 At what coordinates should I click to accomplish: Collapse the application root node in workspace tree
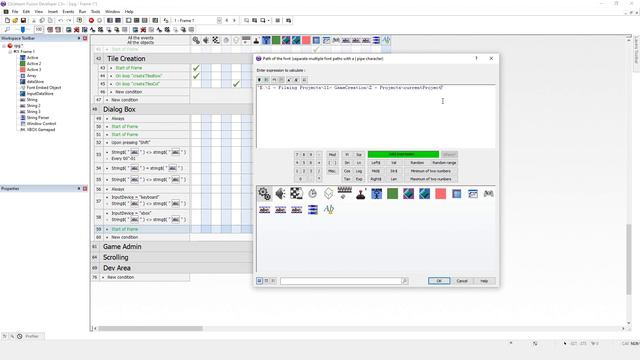pyautogui.click(x=4, y=46)
